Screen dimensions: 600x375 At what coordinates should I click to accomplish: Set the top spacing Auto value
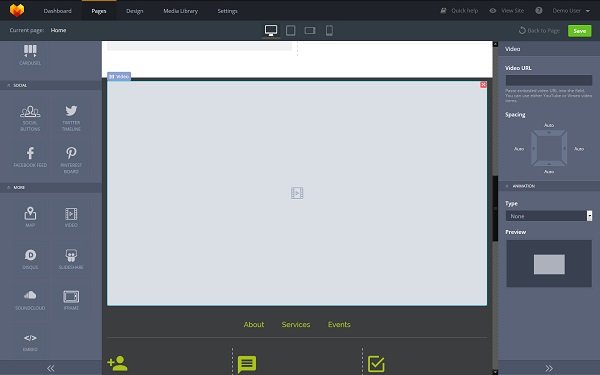[549, 125]
